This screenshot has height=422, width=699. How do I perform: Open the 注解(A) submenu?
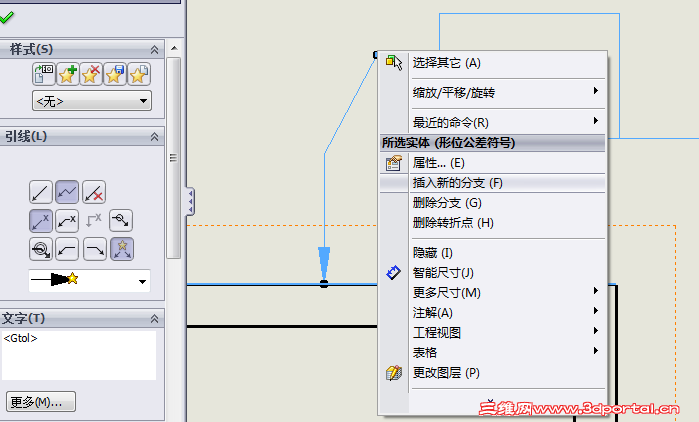(x=493, y=313)
